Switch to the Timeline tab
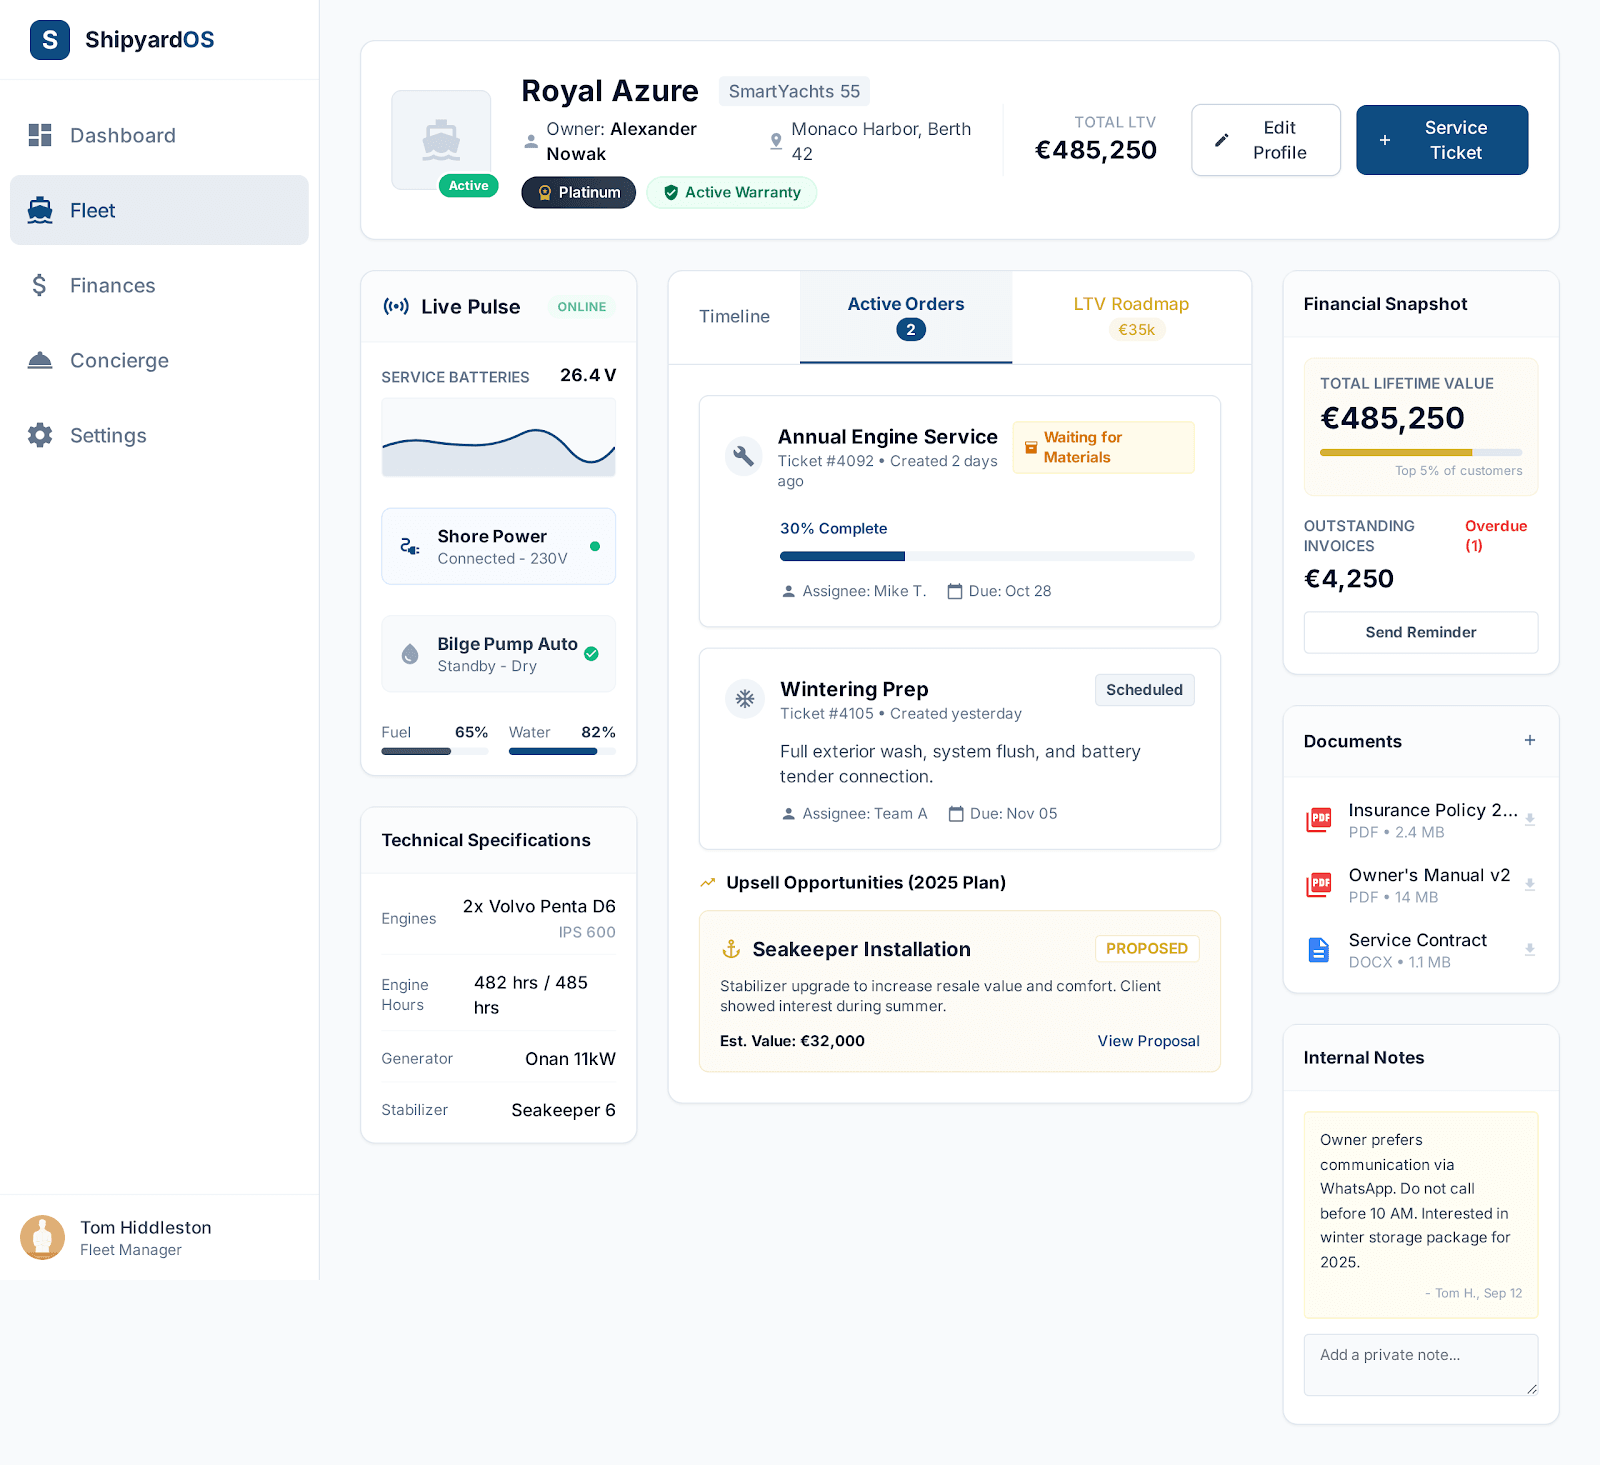 [x=734, y=317]
